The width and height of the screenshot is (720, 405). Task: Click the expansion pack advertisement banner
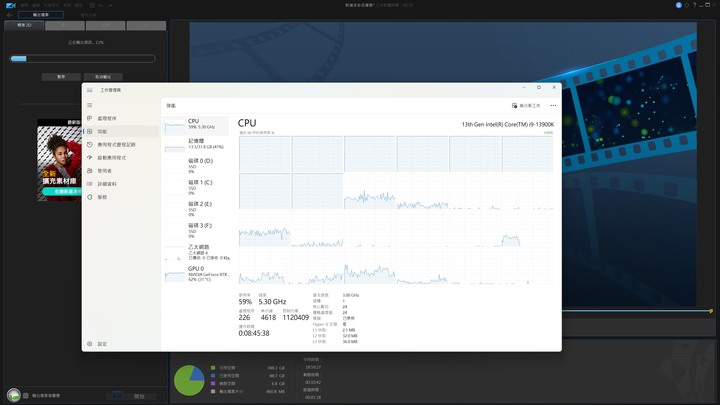(59, 160)
